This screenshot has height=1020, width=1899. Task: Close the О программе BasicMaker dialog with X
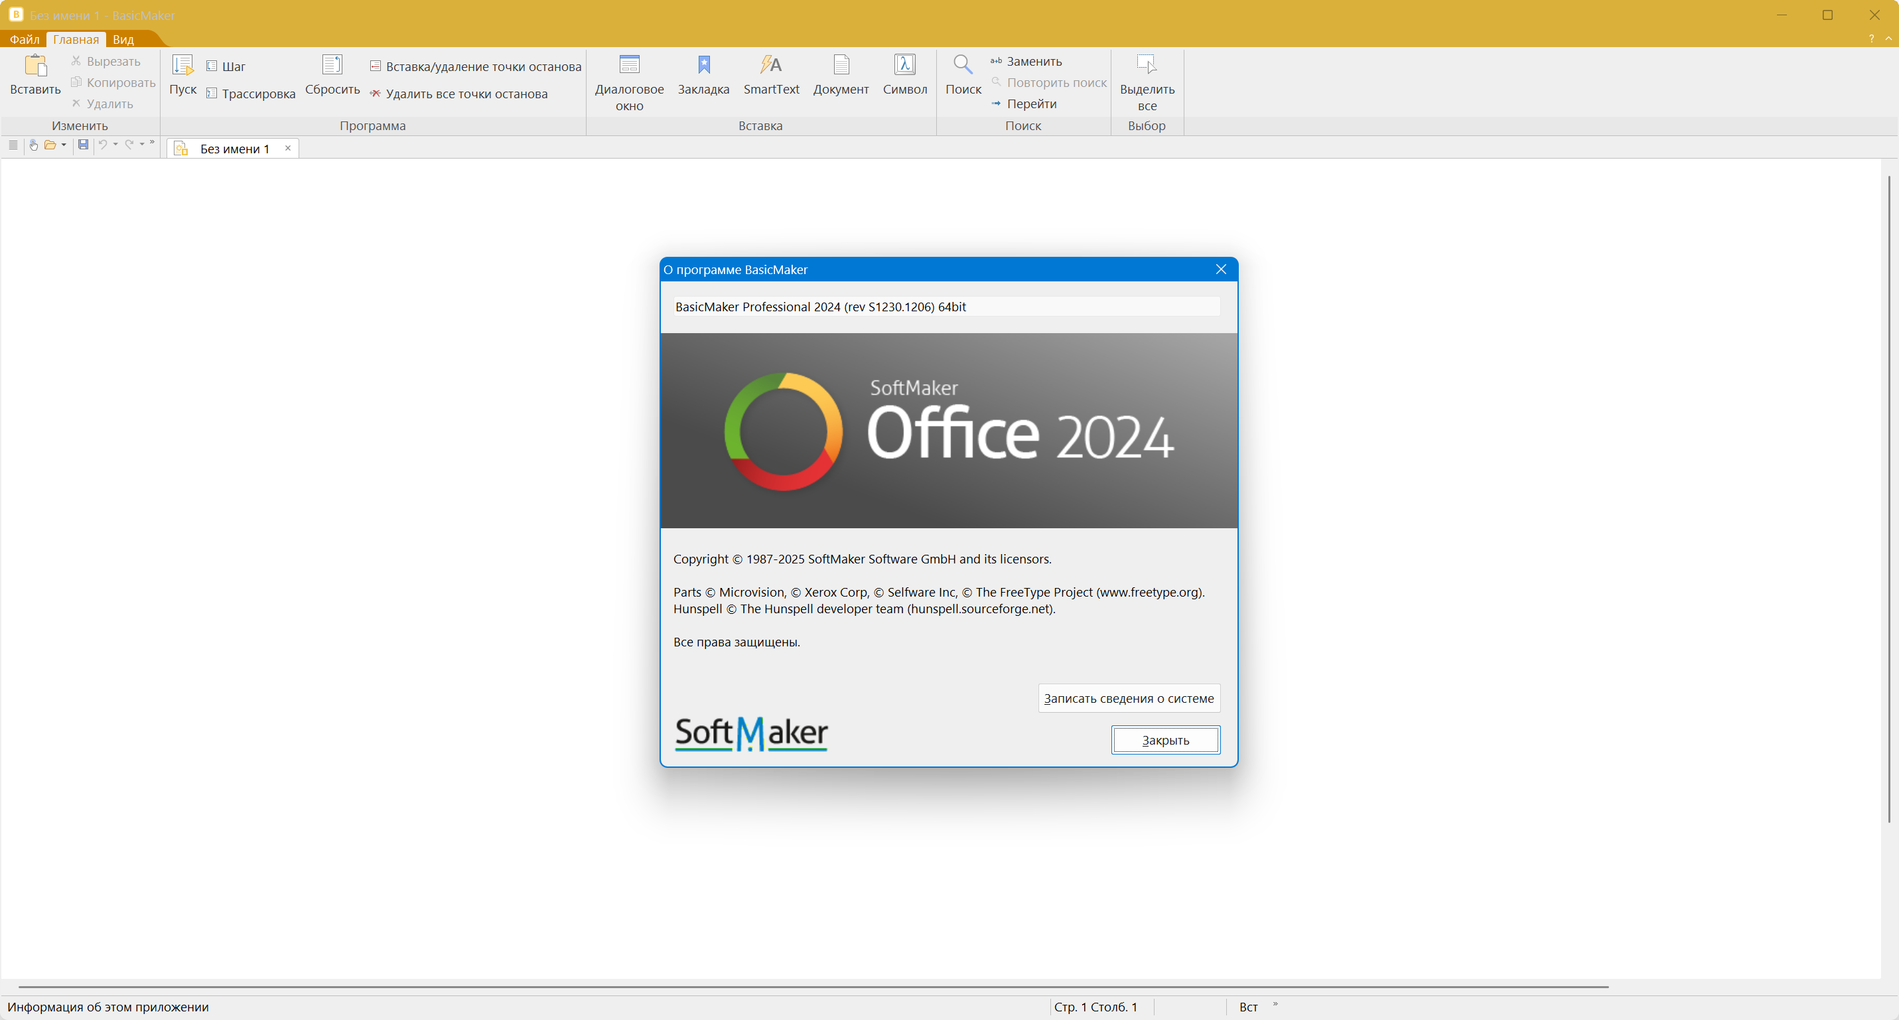(1221, 269)
